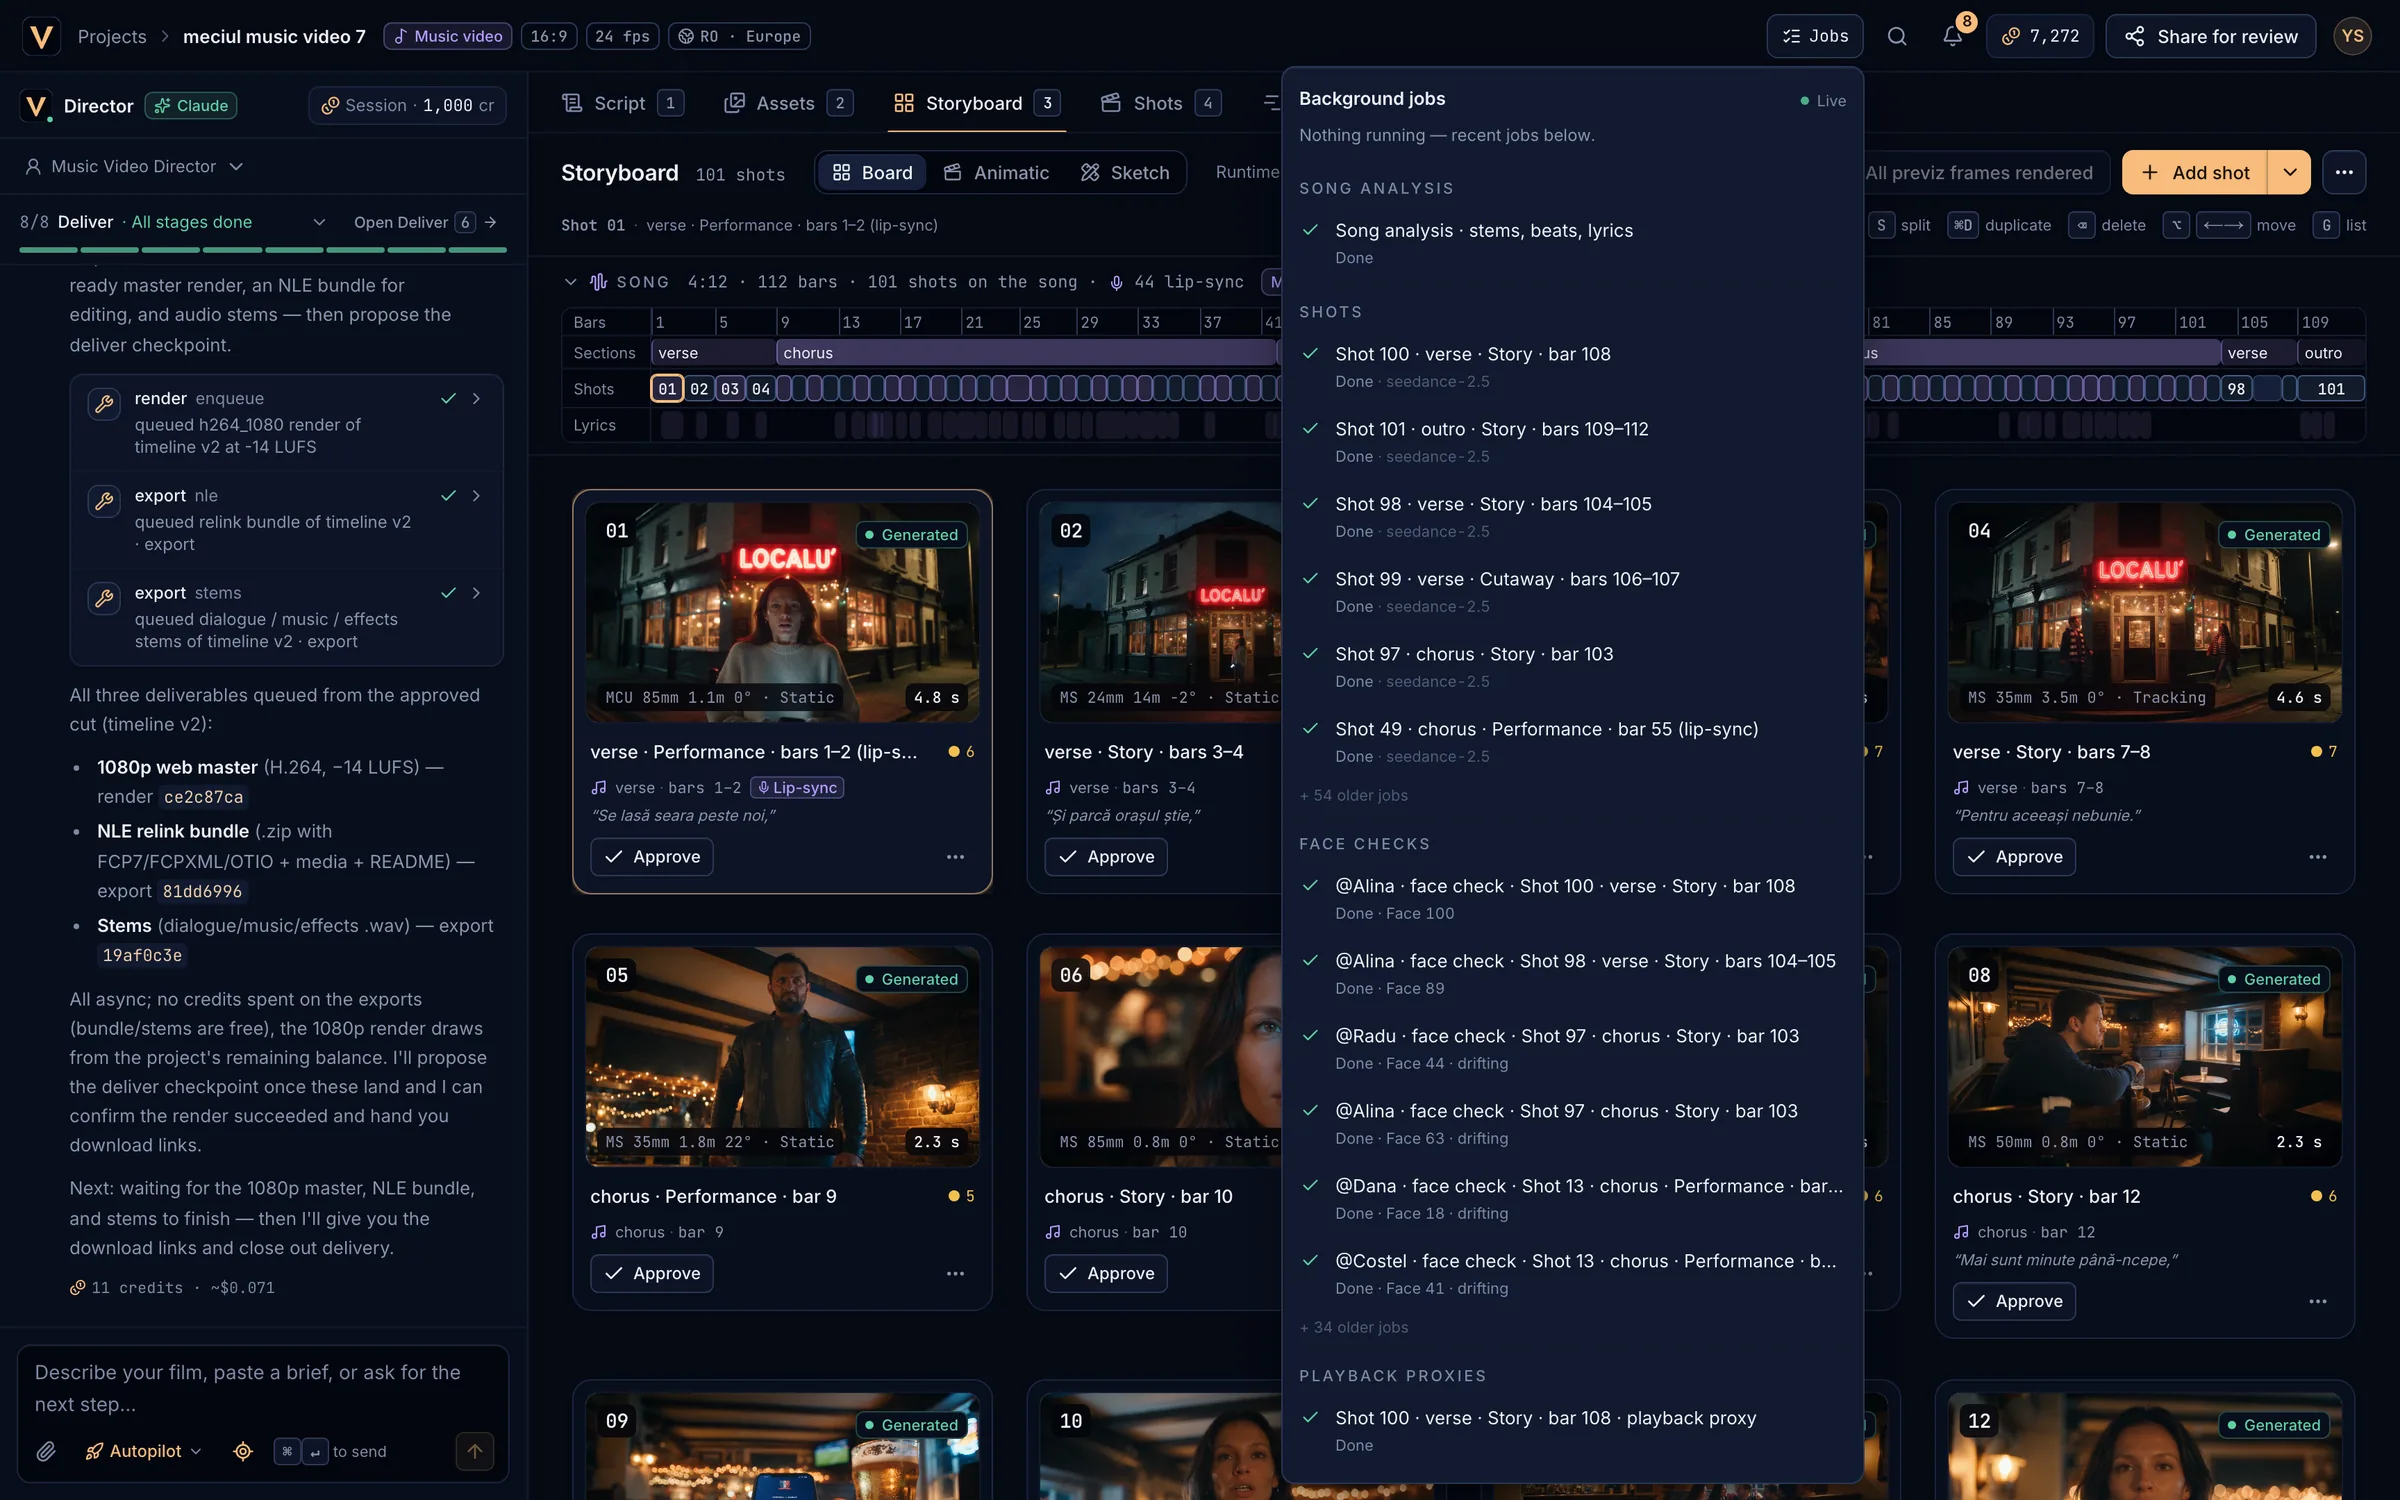Open the Script tab
2400x1500 pixels.
(x=623, y=103)
